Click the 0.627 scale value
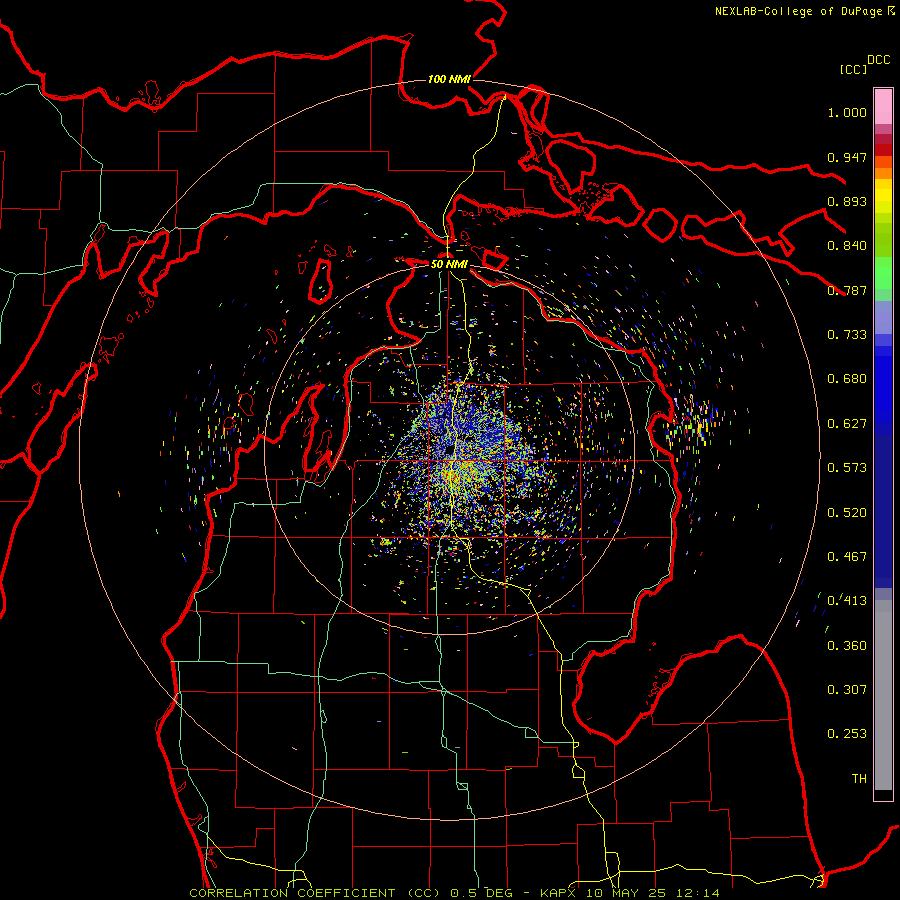This screenshot has width=900, height=900. [847, 424]
